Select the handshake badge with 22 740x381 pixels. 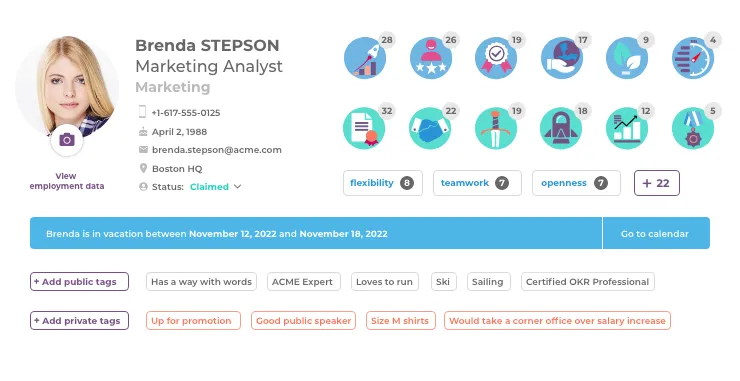click(430, 128)
